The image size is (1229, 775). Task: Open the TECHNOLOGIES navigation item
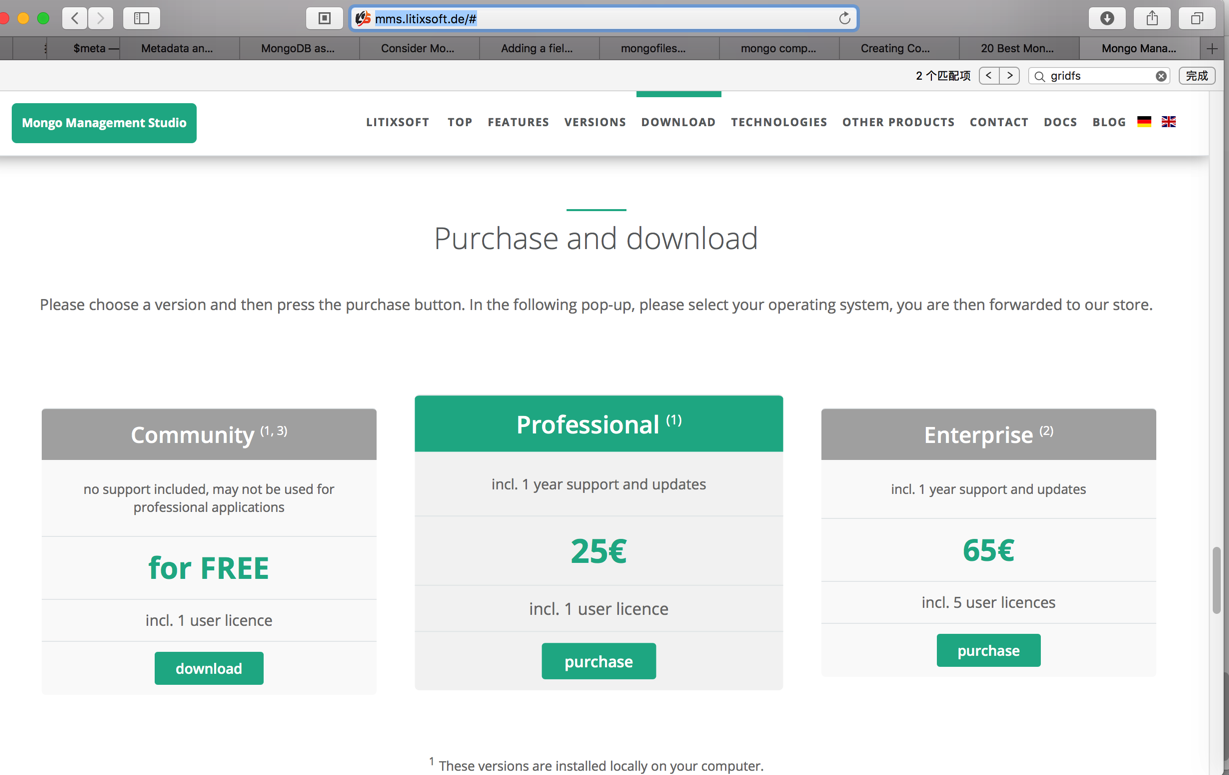[x=778, y=122]
